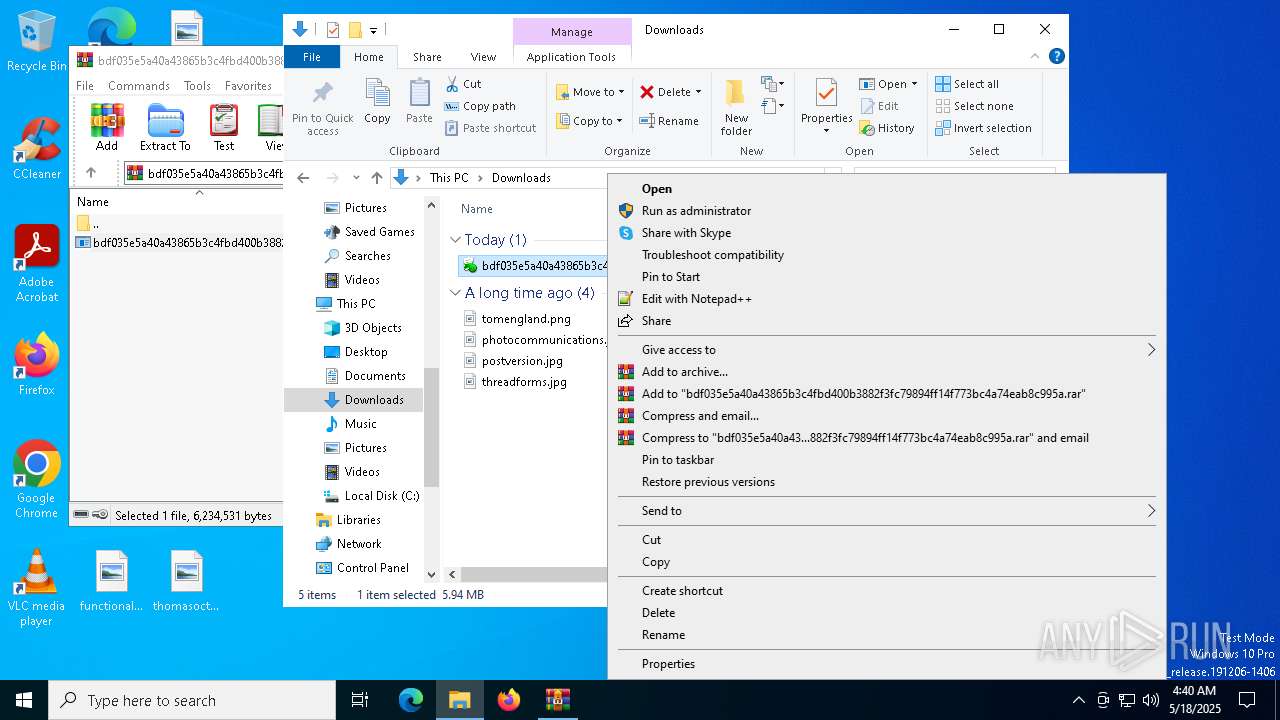Open the Copy to dropdown
The image size is (1280, 720).
pos(589,121)
